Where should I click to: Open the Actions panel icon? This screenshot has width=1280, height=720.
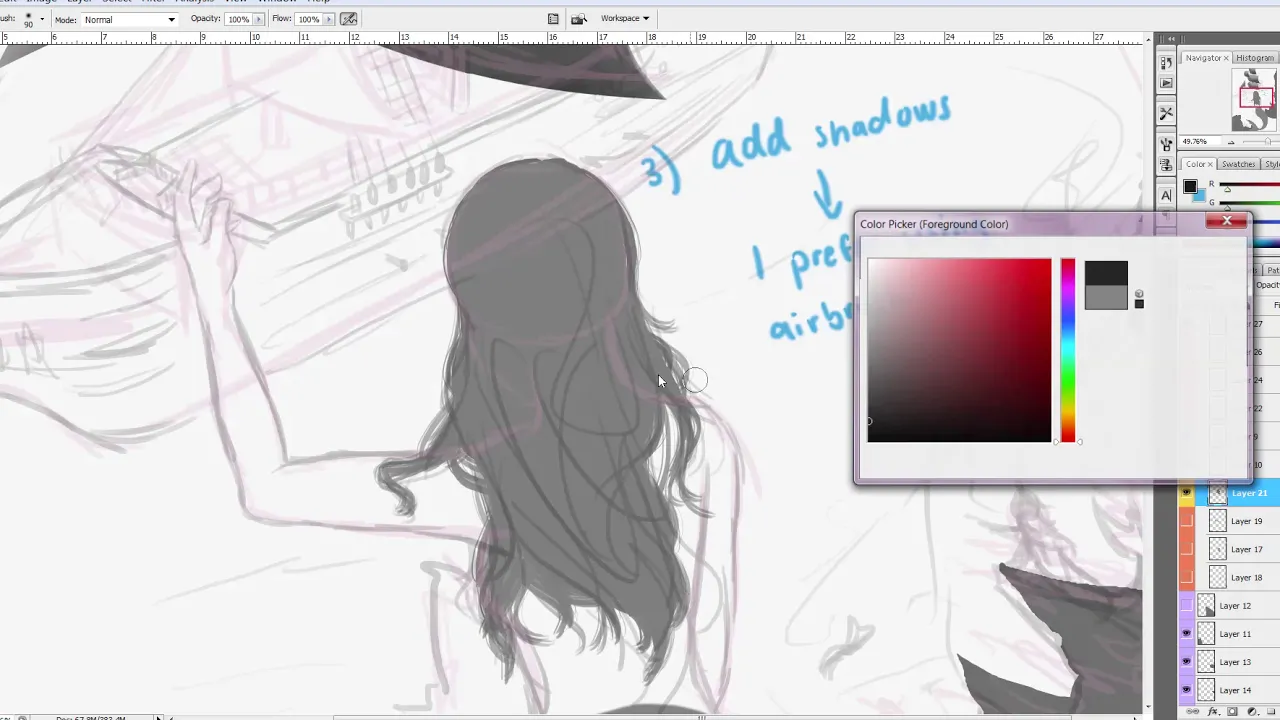point(1166,83)
